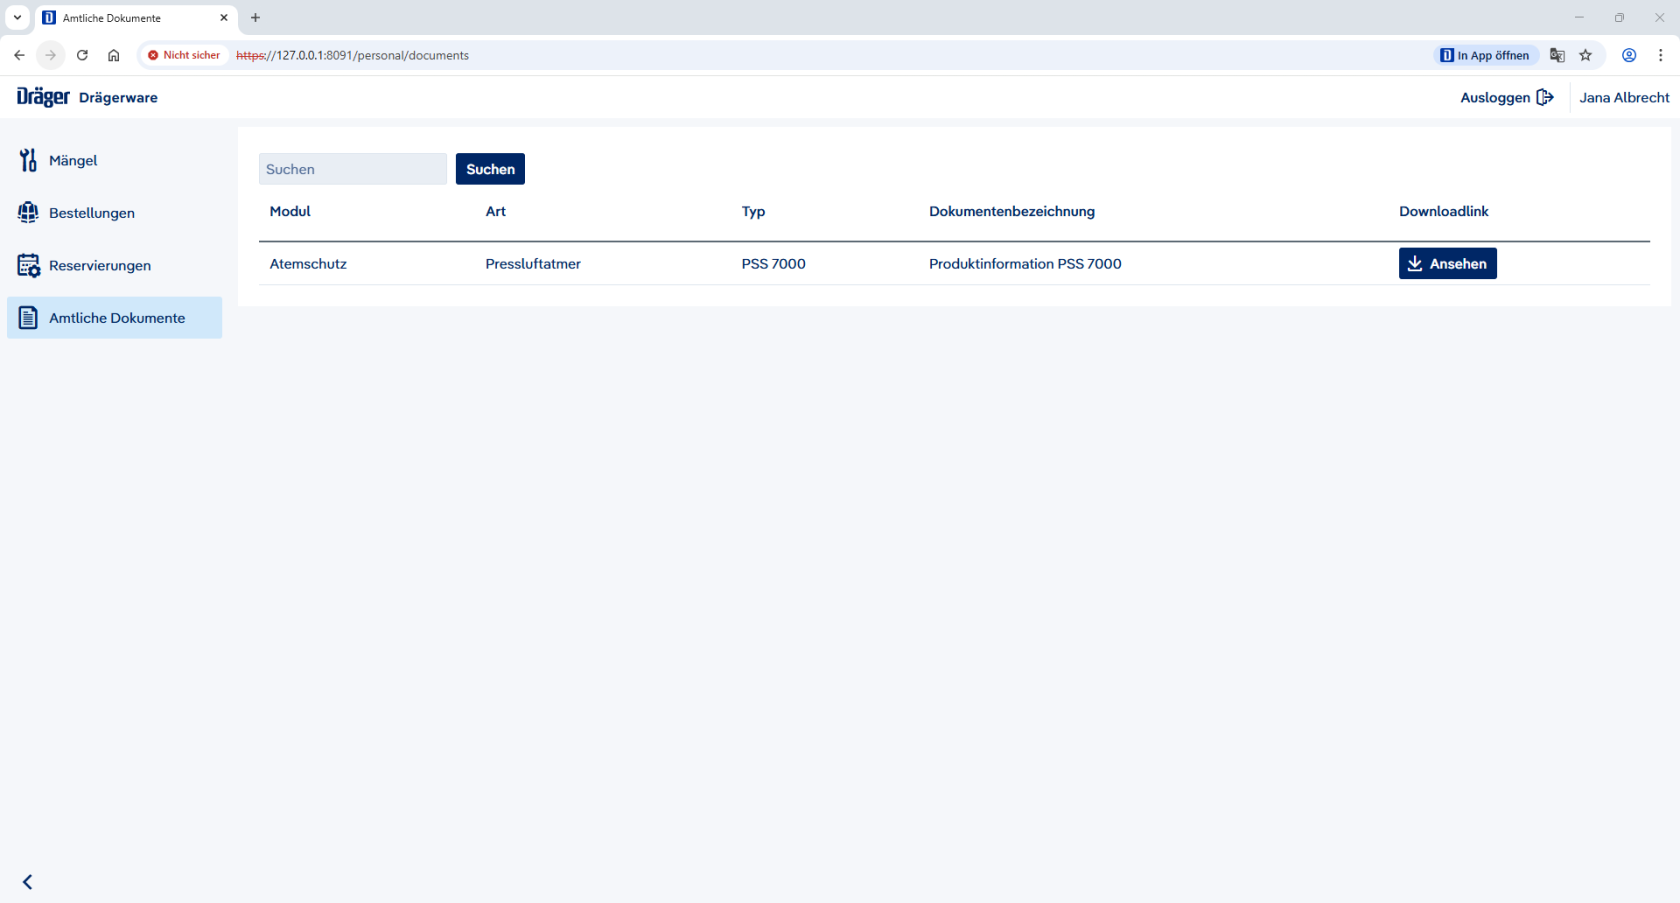Screen dimensions: 1680x903
Task: Reload the page with the refresh icon
Action: pyautogui.click(x=82, y=55)
